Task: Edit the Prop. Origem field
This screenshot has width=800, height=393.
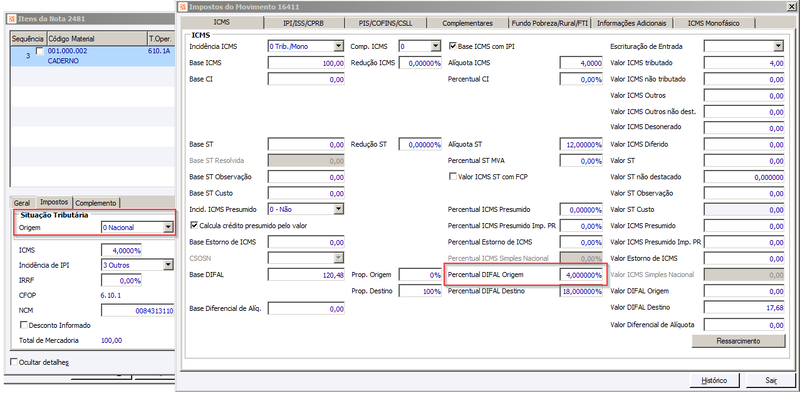Action: [x=420, y=275]
